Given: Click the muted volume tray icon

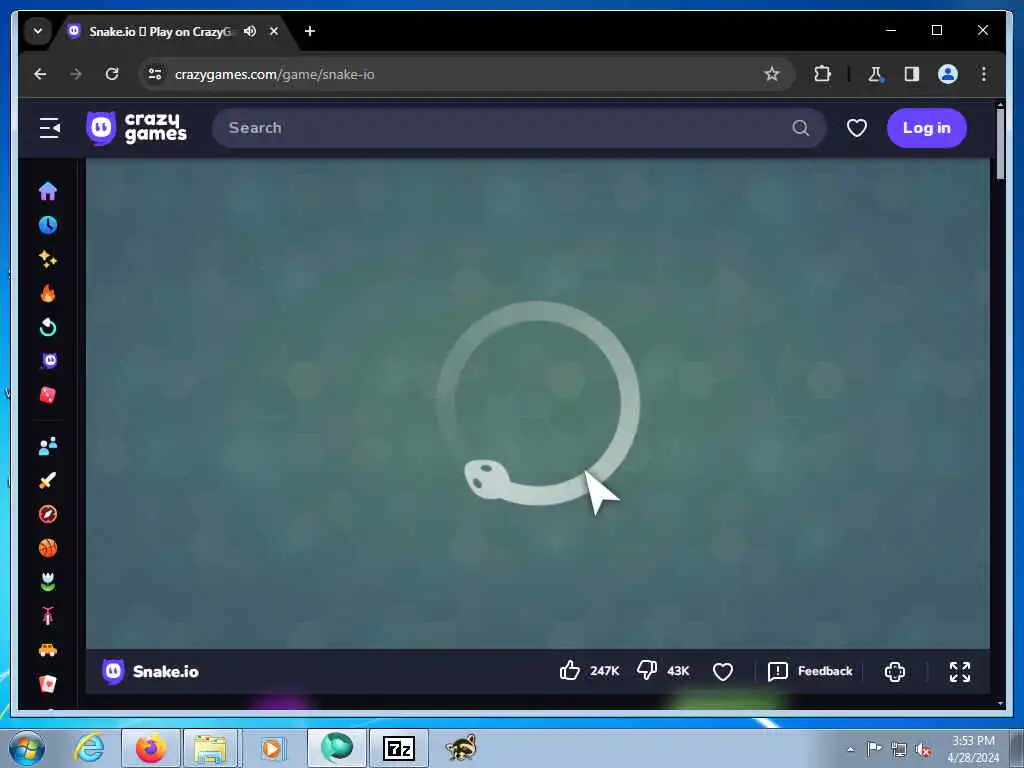Looking at the screenshot, I should tap(923, 749).
